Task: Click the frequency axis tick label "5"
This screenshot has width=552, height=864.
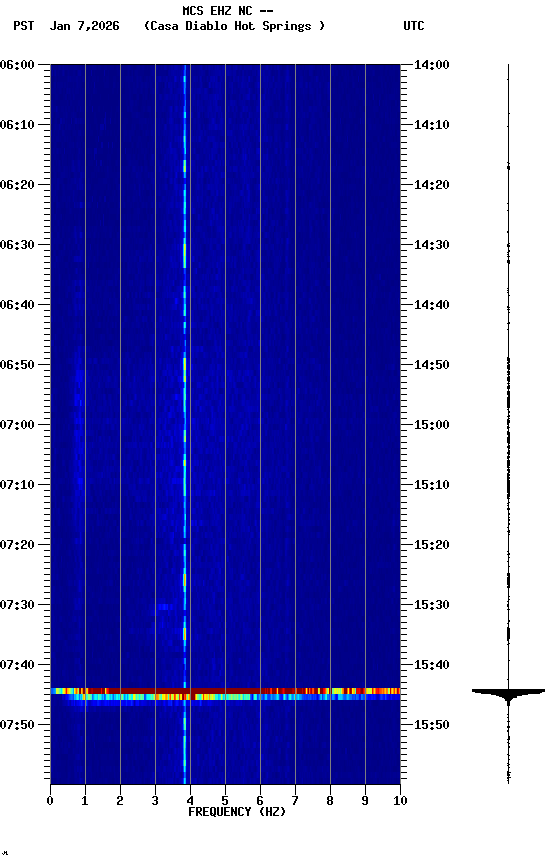Action: (225, 801)
